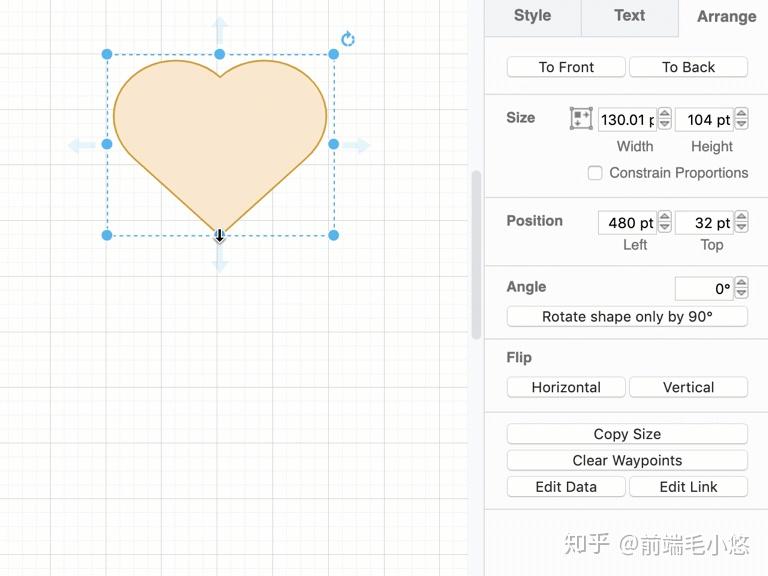Image resolution: width=768 pixels, height=576 pixels.
Task: Click the Left position input field
Action: (x=626, y=223)
